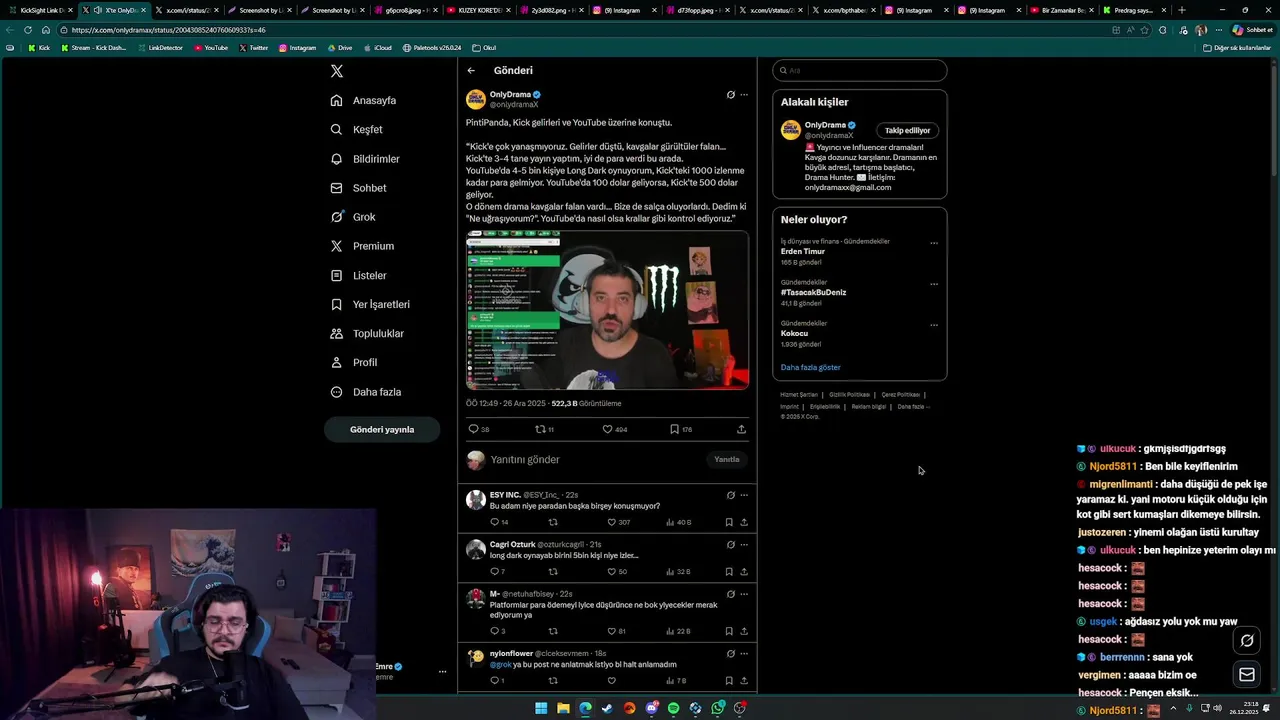1280x720 pixels.
Task: Click the floating Grok button
Action: click(1247, 641)
